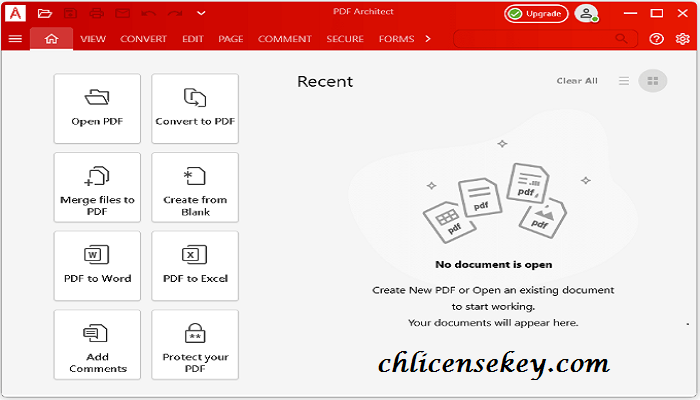Click the Email envelope icon in title bar
This screenshot has height=400, width=700.
122,13
